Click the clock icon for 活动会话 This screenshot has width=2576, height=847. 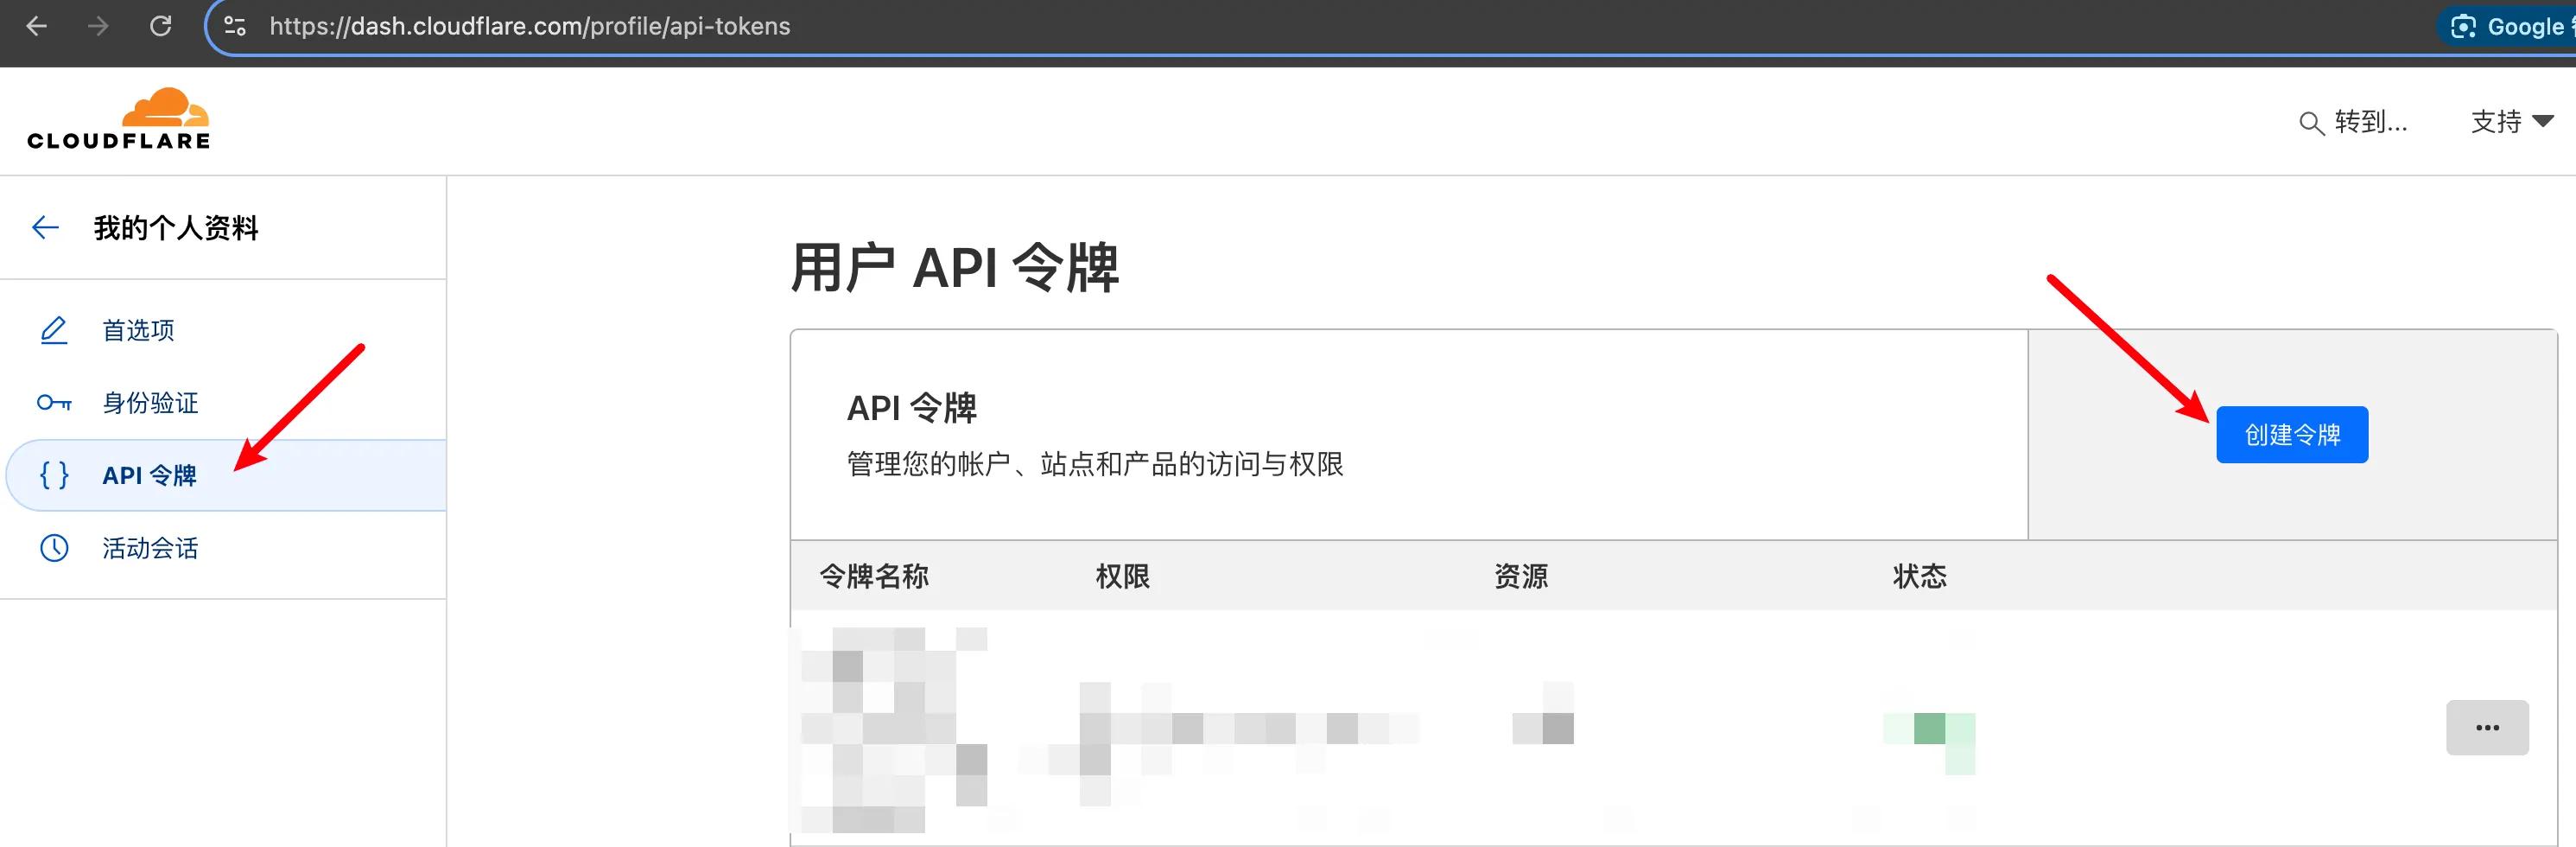(x=54, y=548)
